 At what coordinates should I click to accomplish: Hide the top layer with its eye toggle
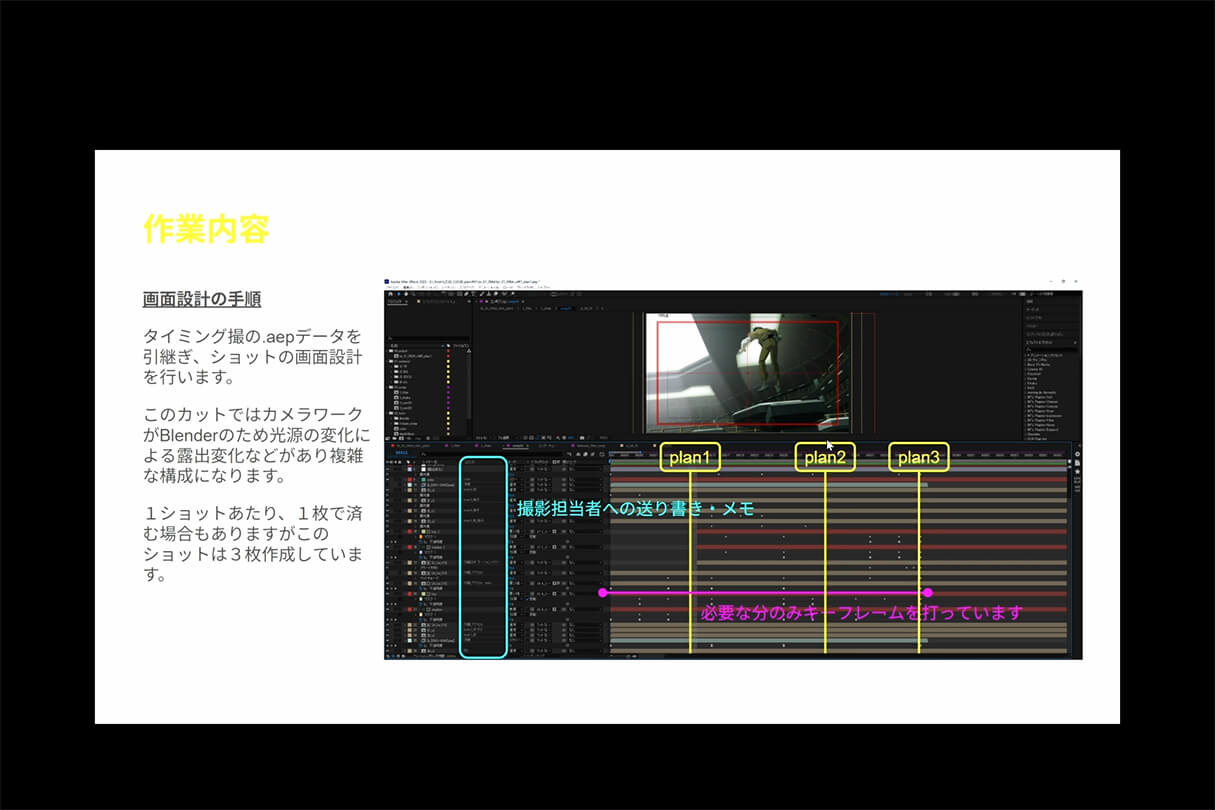387,467
